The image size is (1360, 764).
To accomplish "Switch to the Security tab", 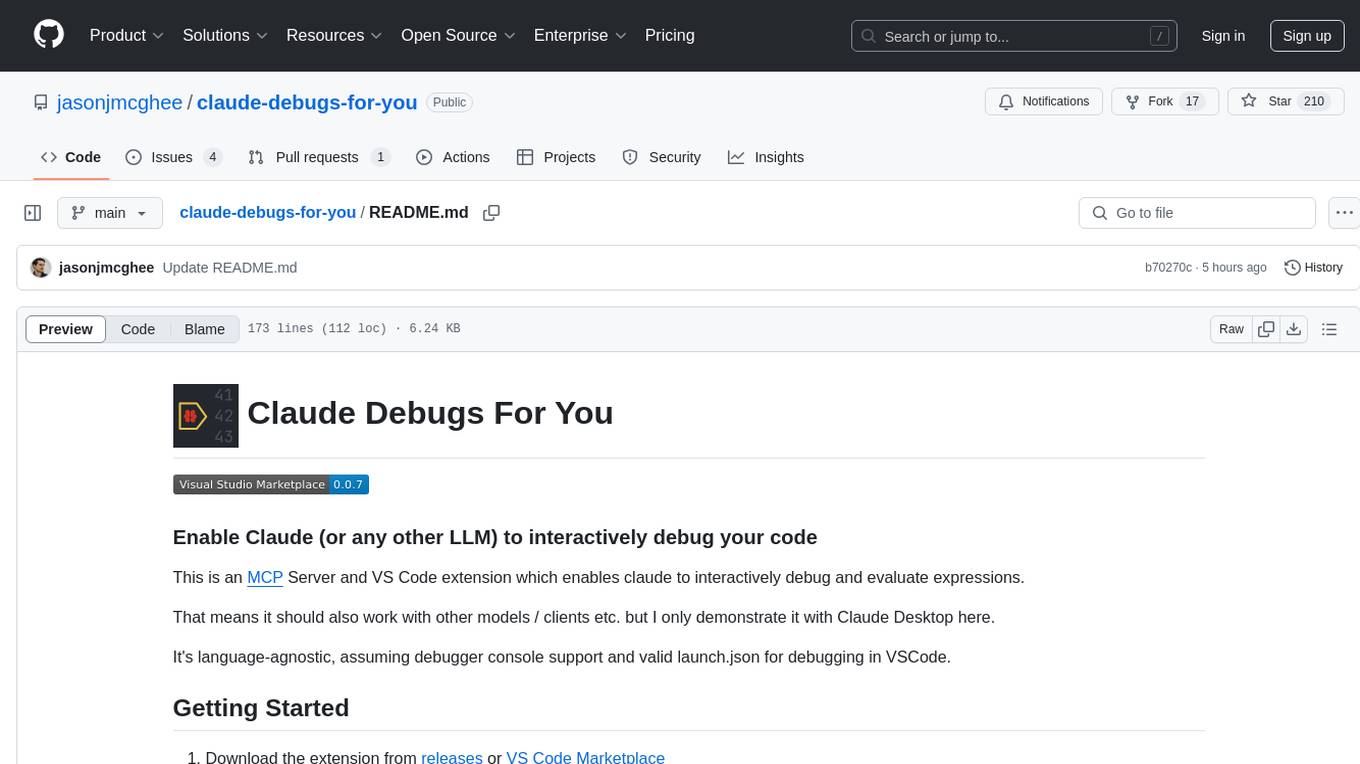I will [x=662, y=157].
